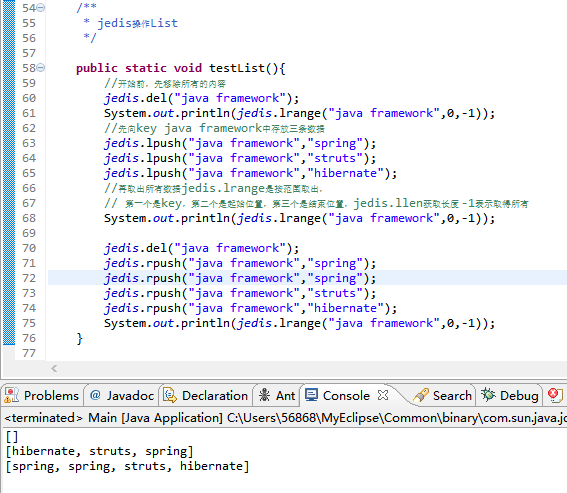Click the Javadoc @ icon
Screen dimensions: 567x493
coord(95,395)
